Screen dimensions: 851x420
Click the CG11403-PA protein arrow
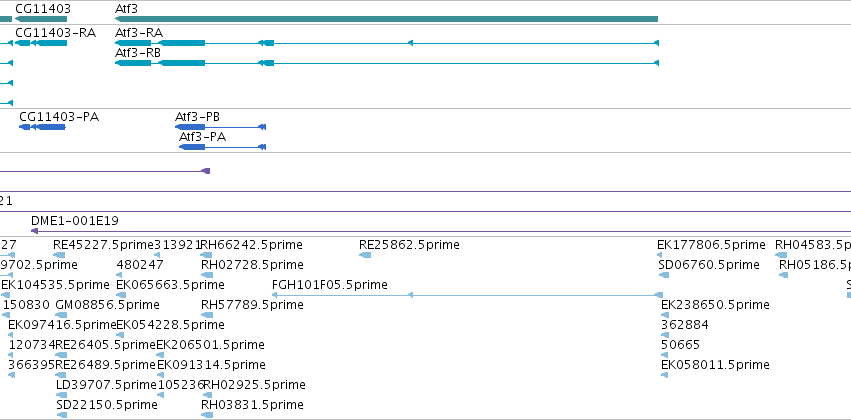tap(42, 126)
